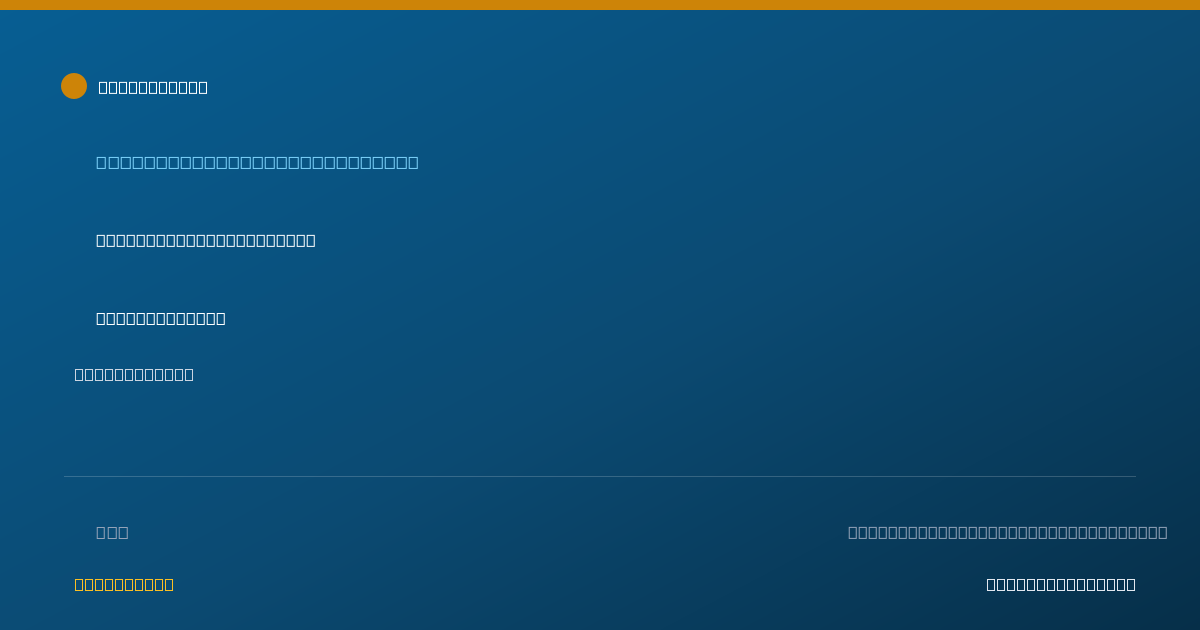Click the white footer text beneath gray line

[x=1061, y=584]
